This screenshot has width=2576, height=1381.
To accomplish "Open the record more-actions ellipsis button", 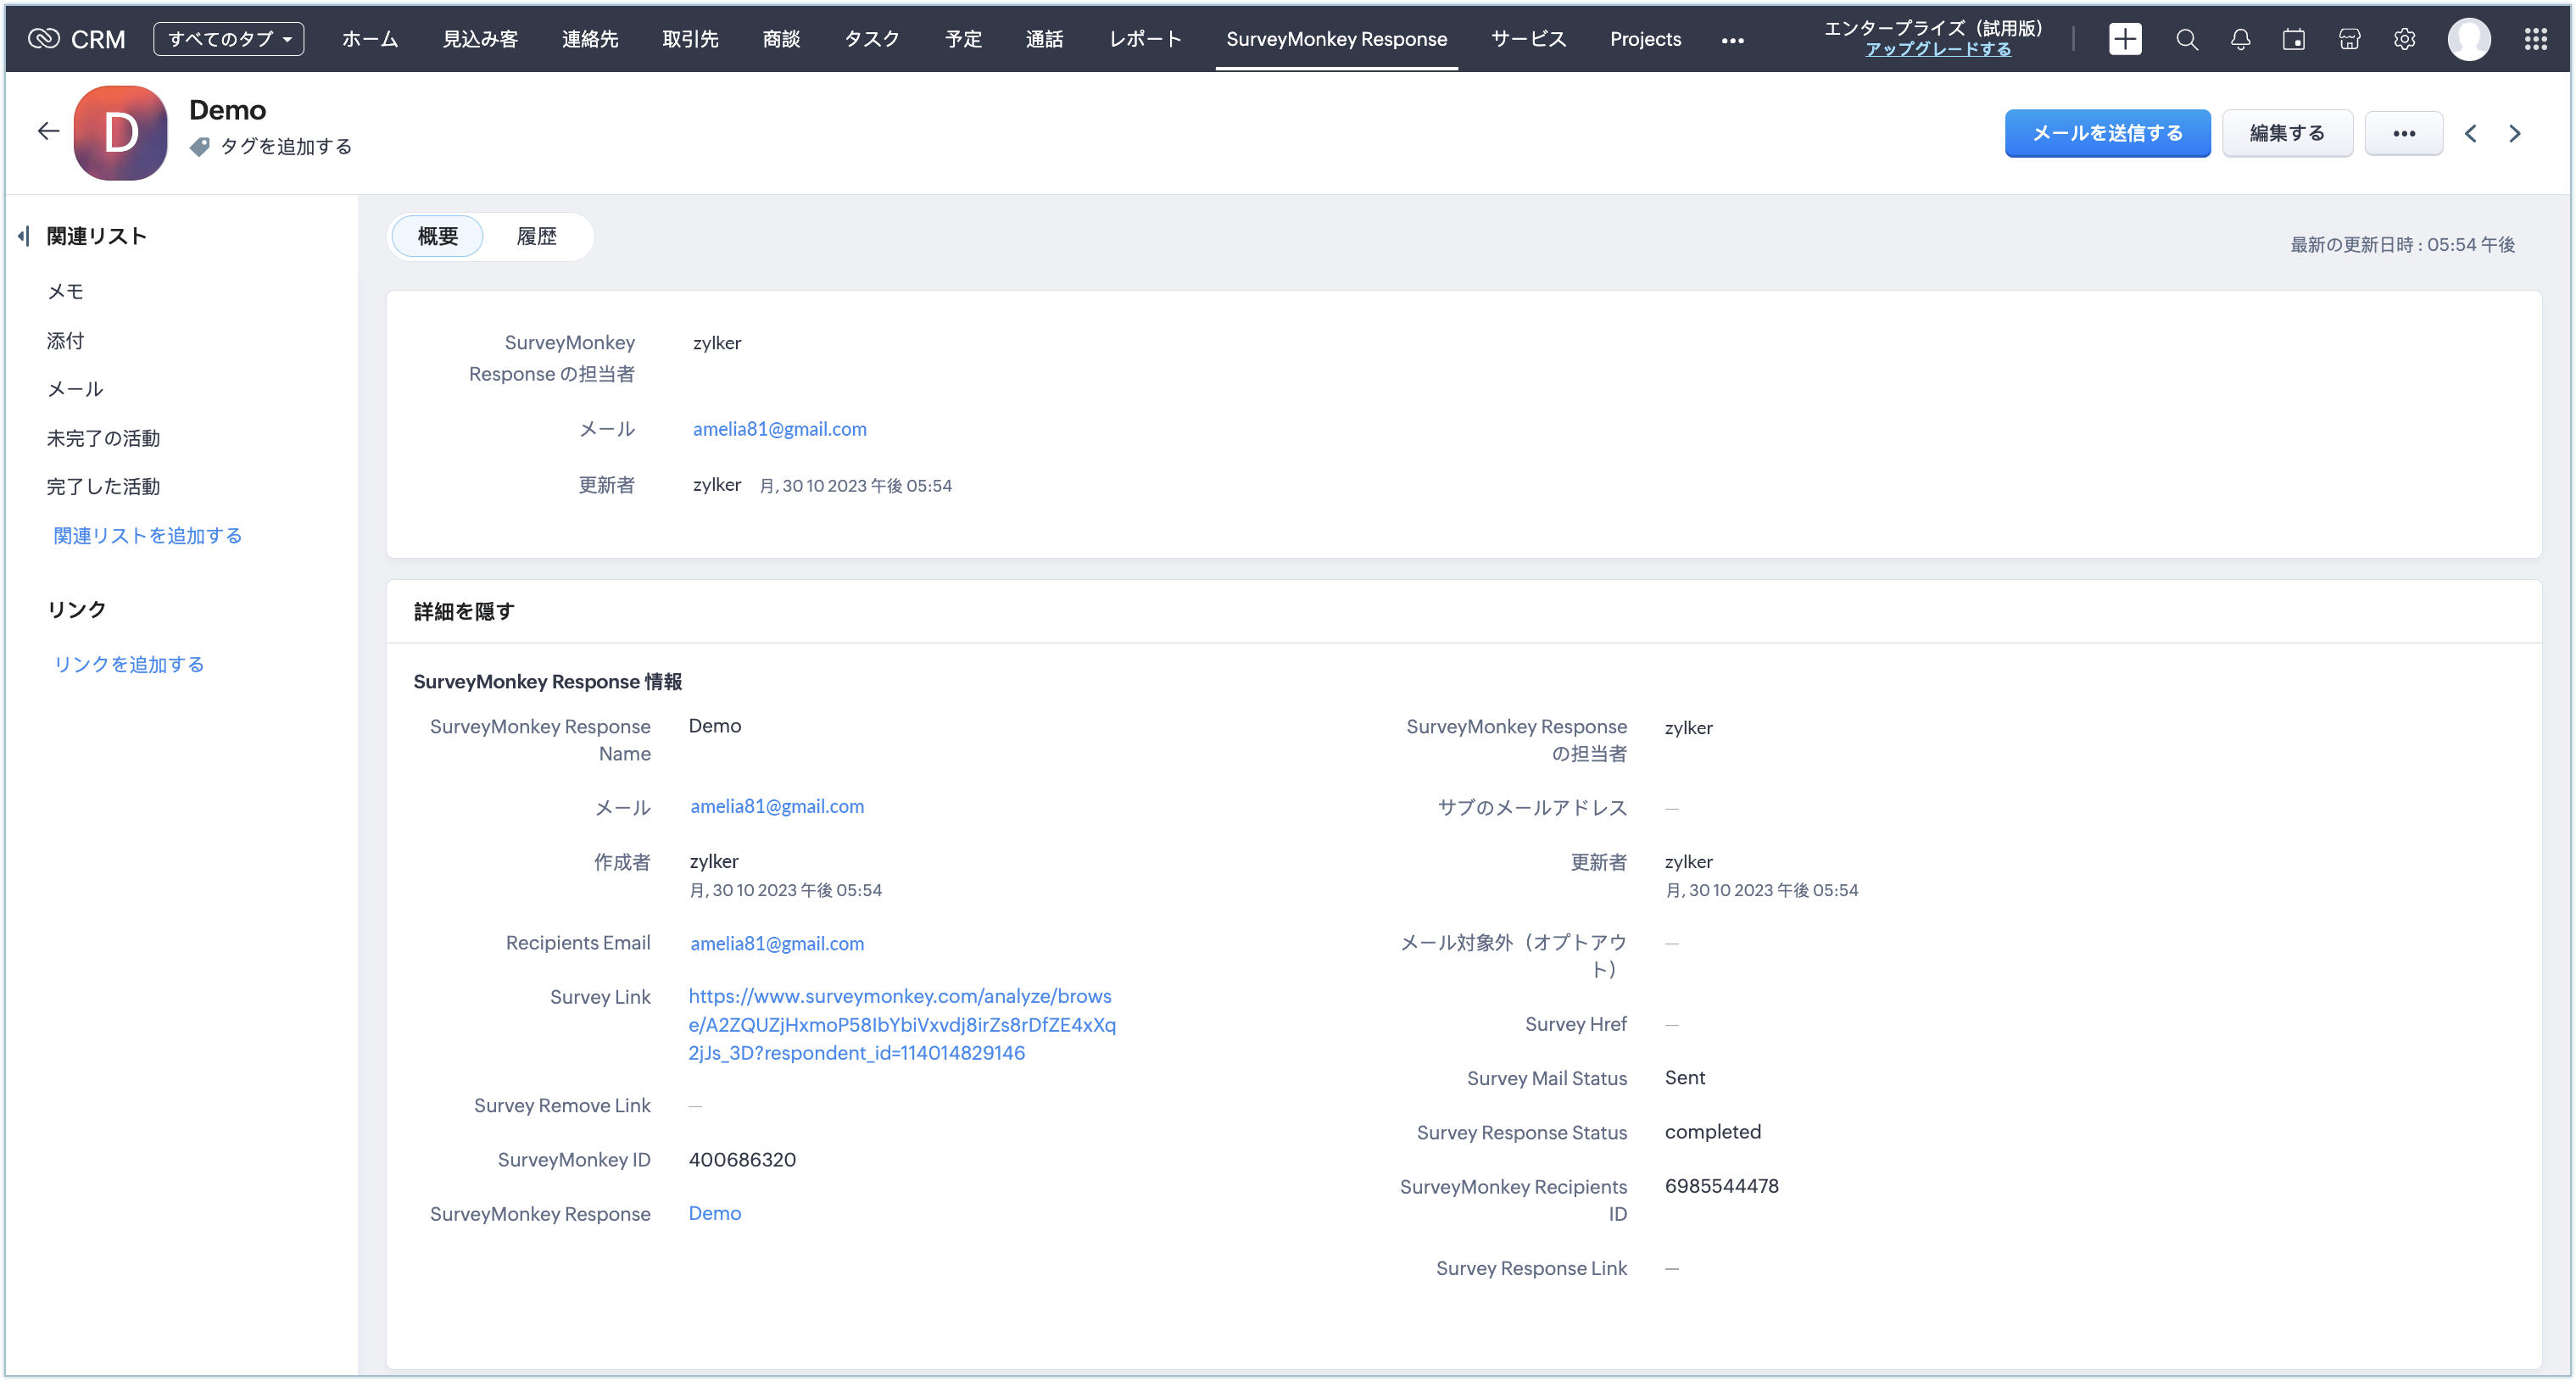I will [2404, 133].
